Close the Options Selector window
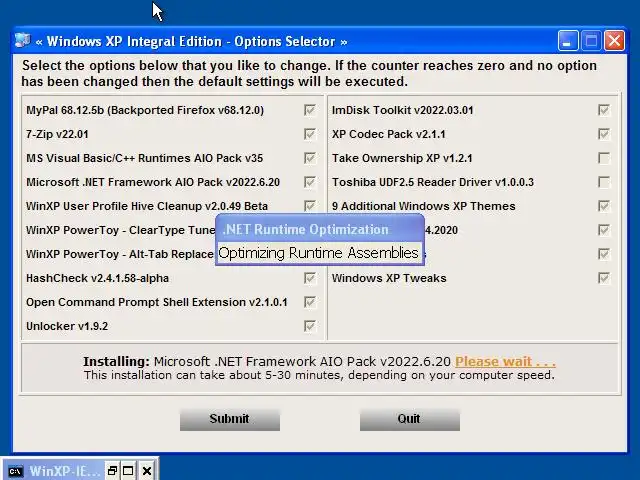This screenshot has height=480, width=640. point(614,41)
